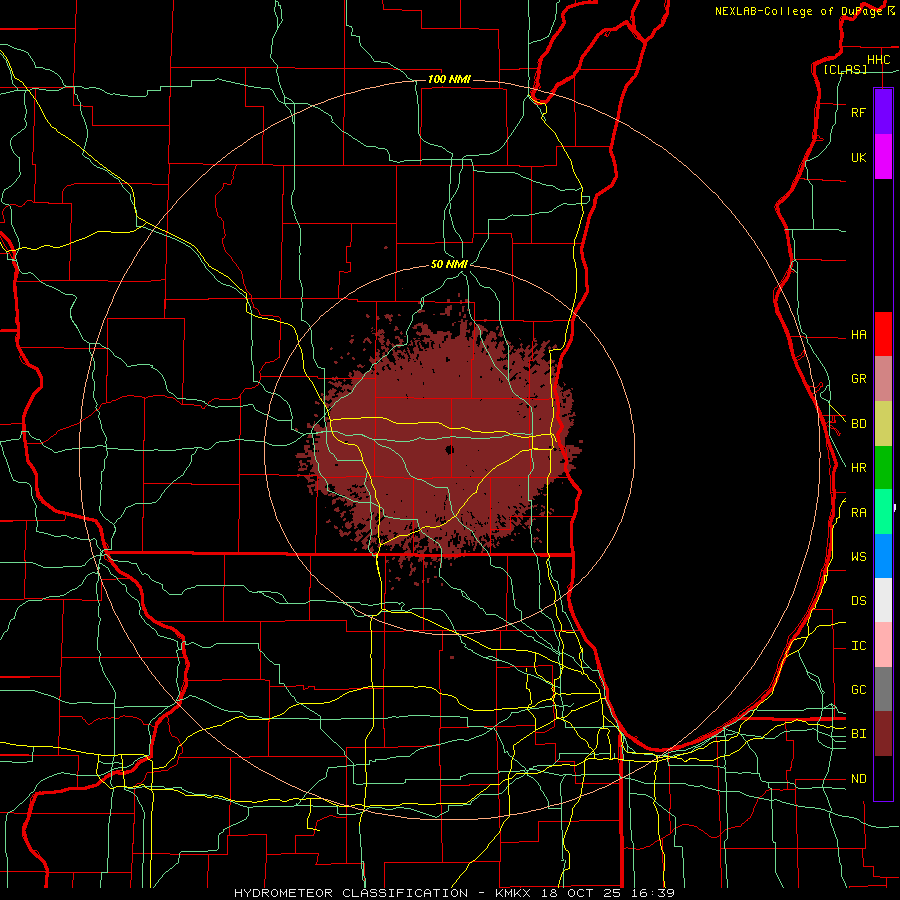Click the HA legend label
The width and height of the screenshot is (900, 900).
coord(859,334)
